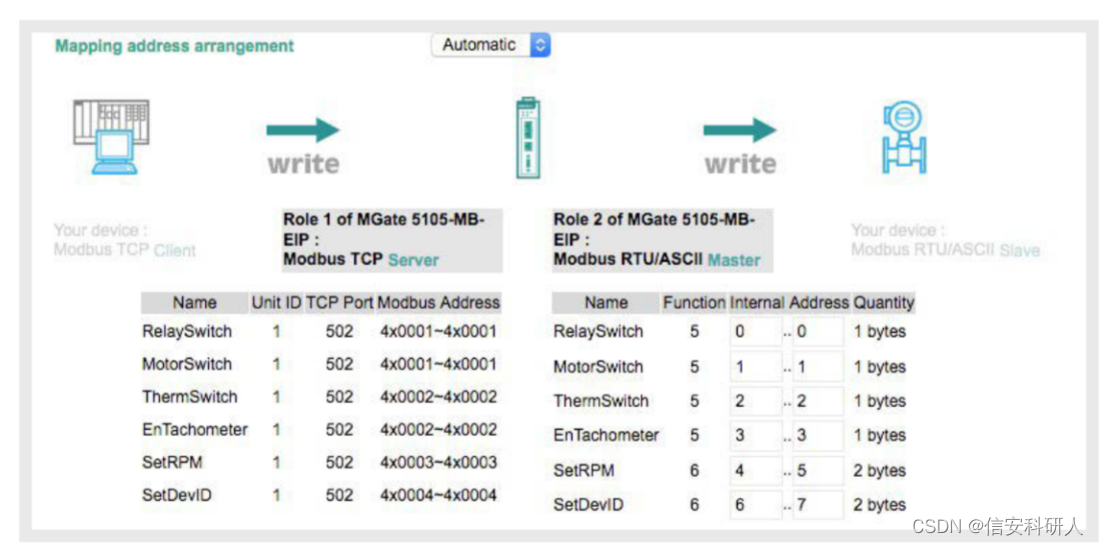This screenshot has height=546, width=1099.
Task: Click the Quantity column header
Action: click(883, 303)
